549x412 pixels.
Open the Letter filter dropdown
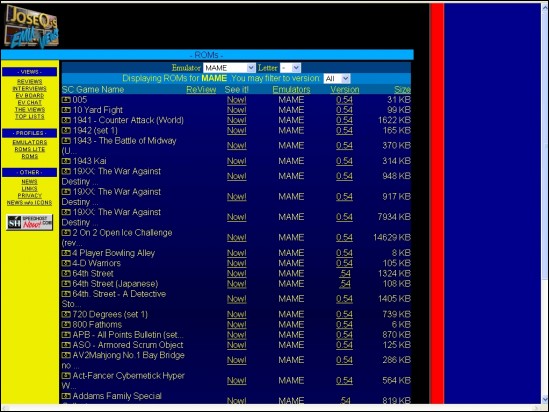click(290, 68)
